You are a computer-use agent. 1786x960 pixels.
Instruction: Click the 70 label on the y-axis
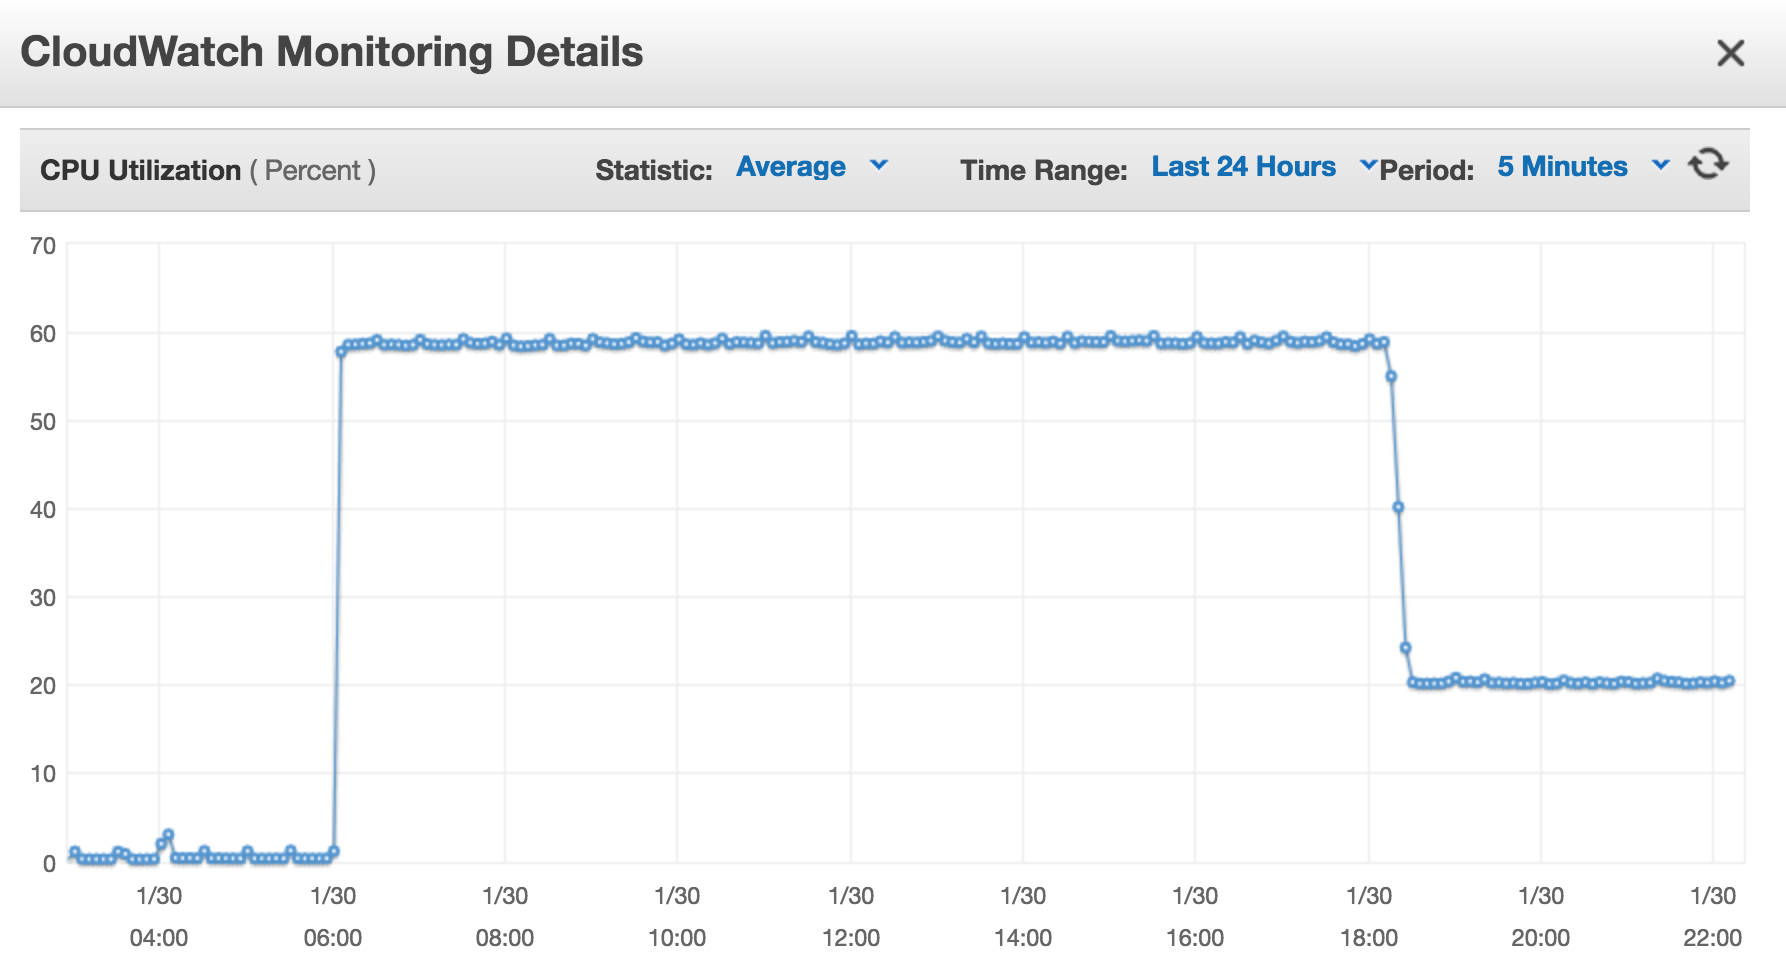pyautogui.click(x=43, y=246)
